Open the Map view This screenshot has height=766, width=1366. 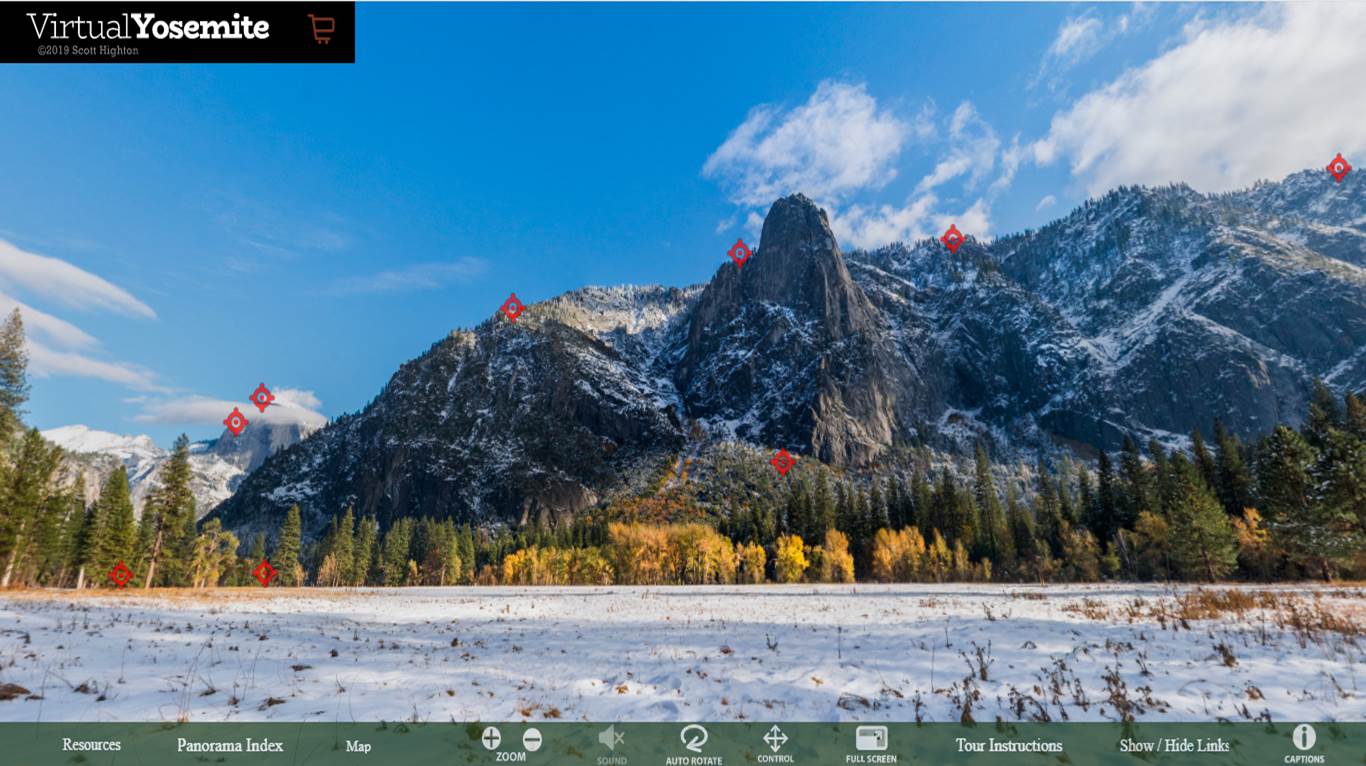coord(358,746)
